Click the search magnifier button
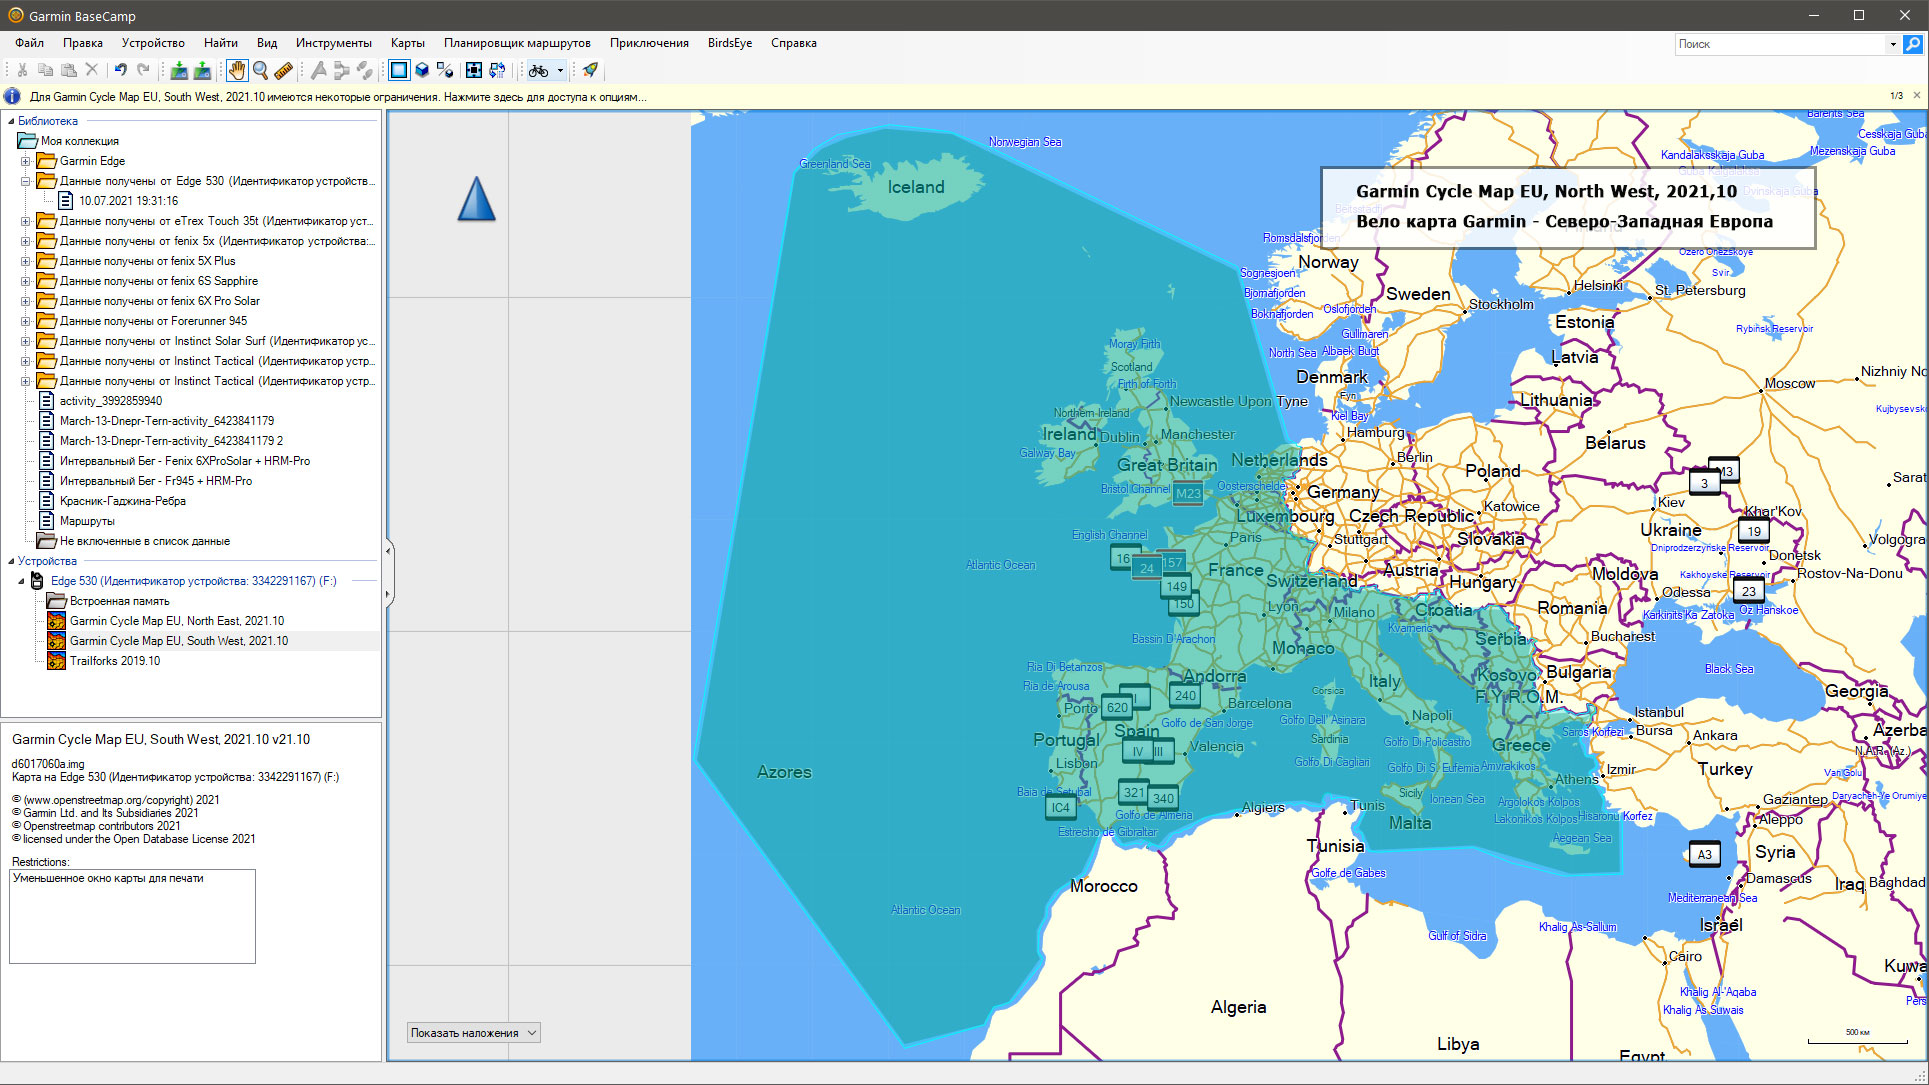 click(1912, 44)
